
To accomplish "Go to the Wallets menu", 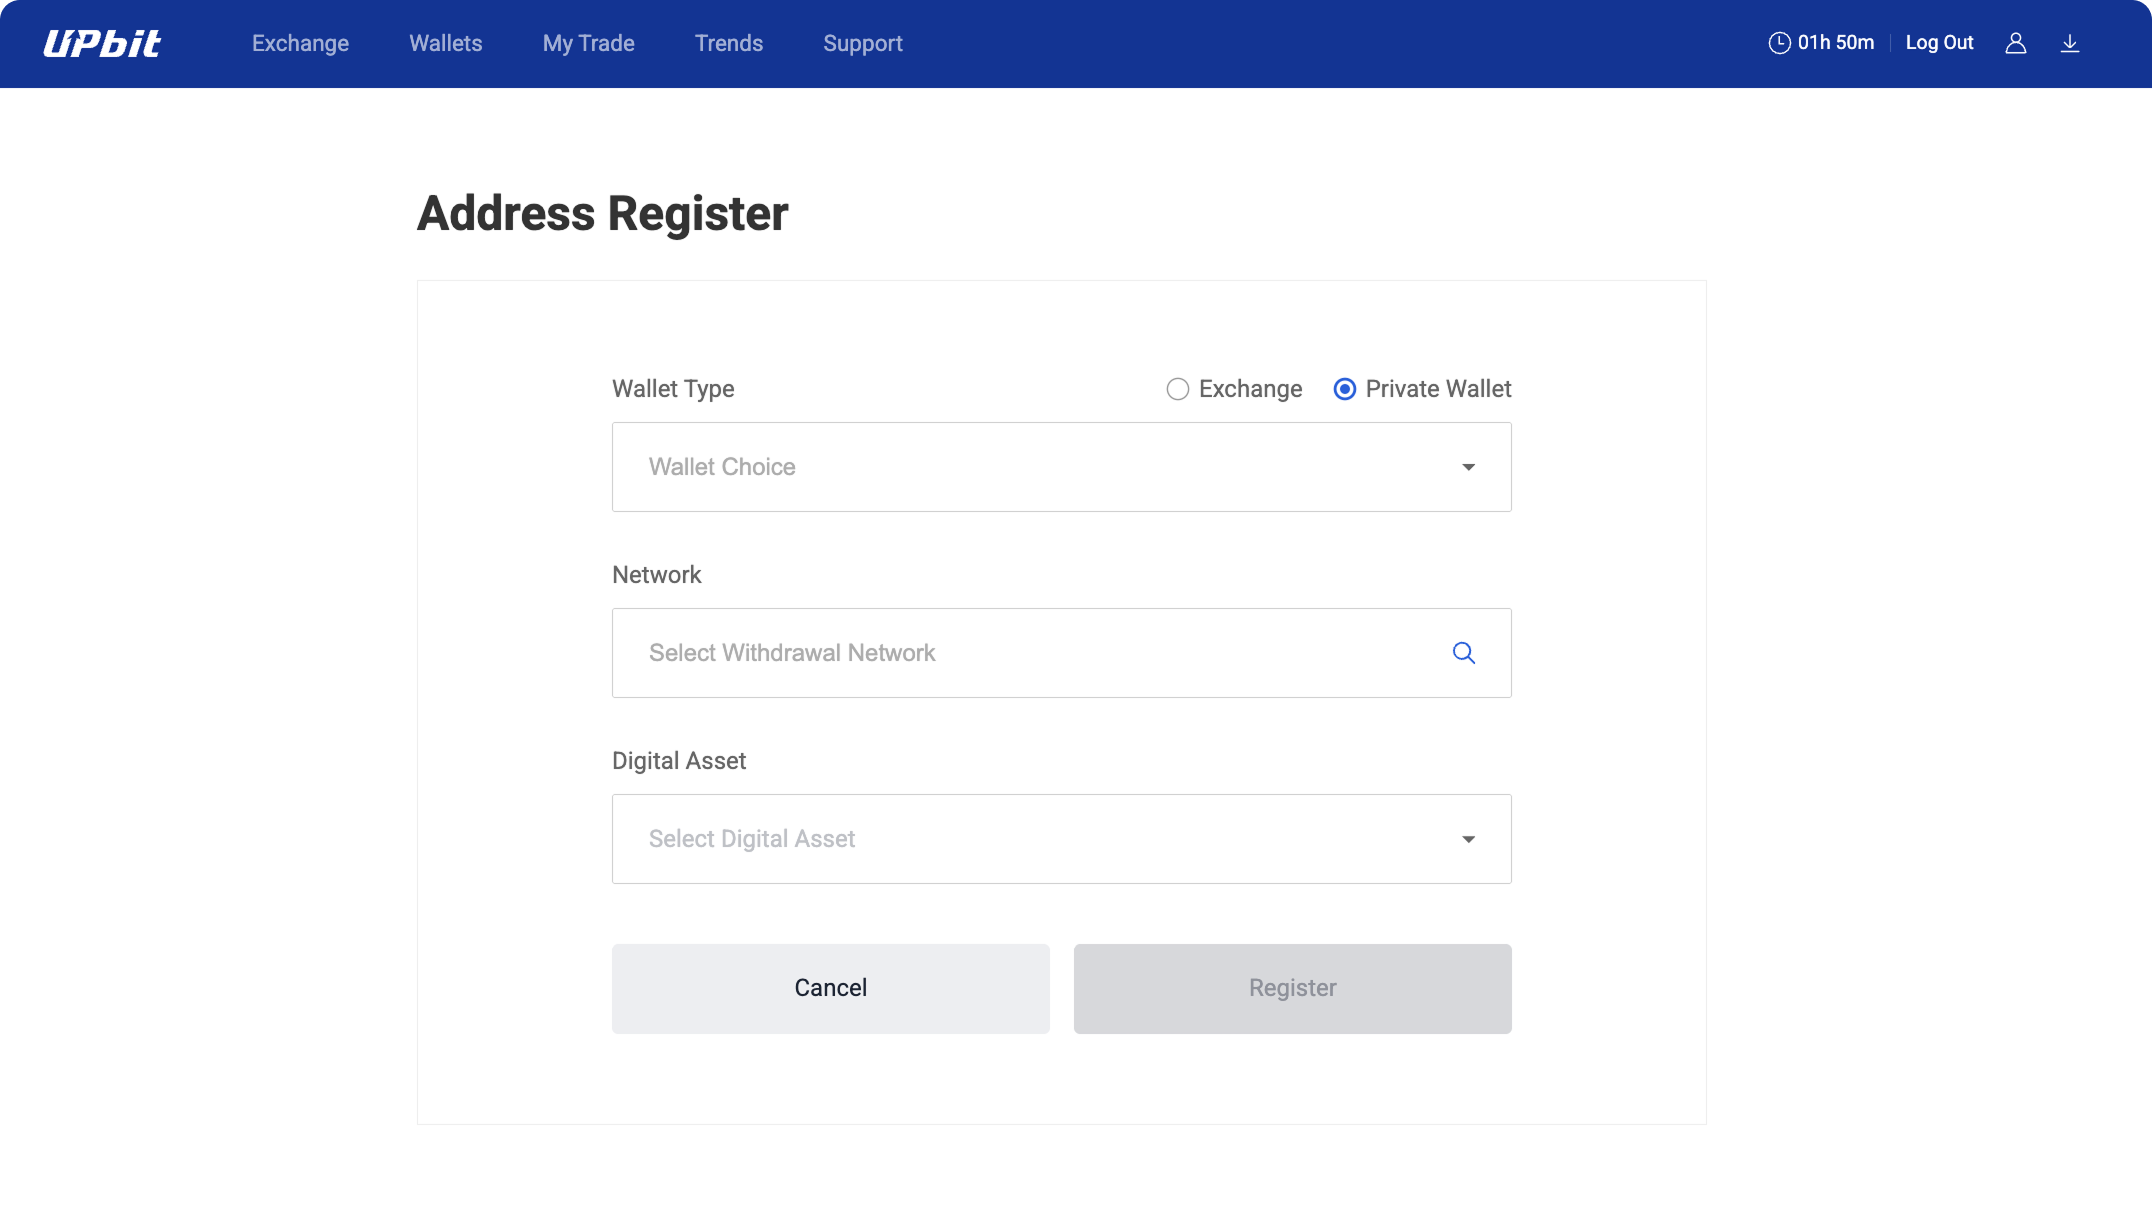I will click(445, 43).
